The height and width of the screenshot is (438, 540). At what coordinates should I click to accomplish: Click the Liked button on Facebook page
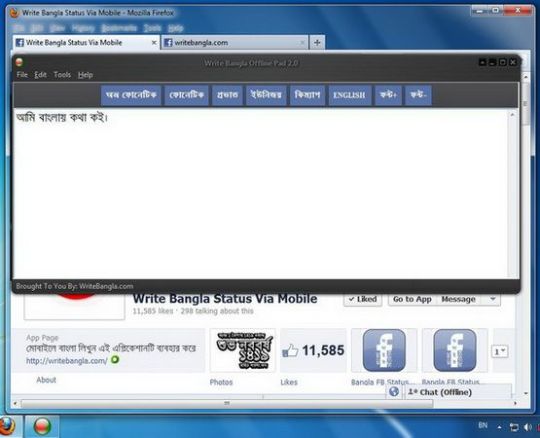coord(363,299)
